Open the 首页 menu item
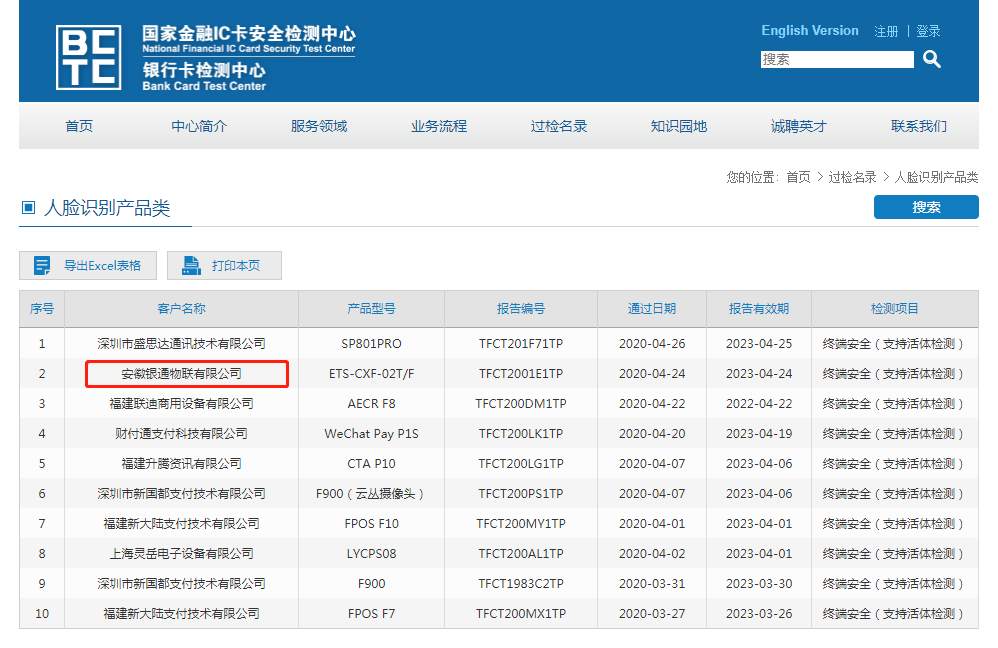This screenshot has height=648, width=998. pyautogui.click(x=79, y=126)
